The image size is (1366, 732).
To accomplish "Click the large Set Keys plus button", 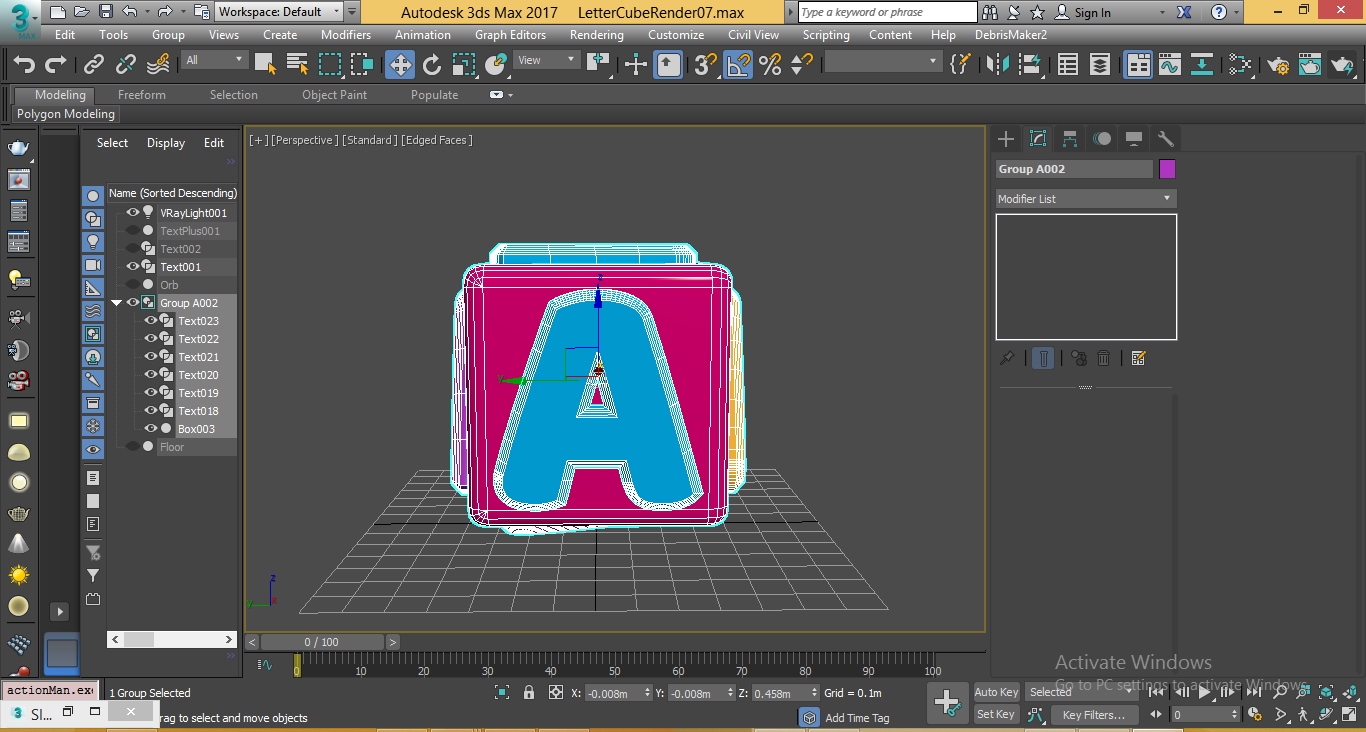I will click(x=947, y=703).
